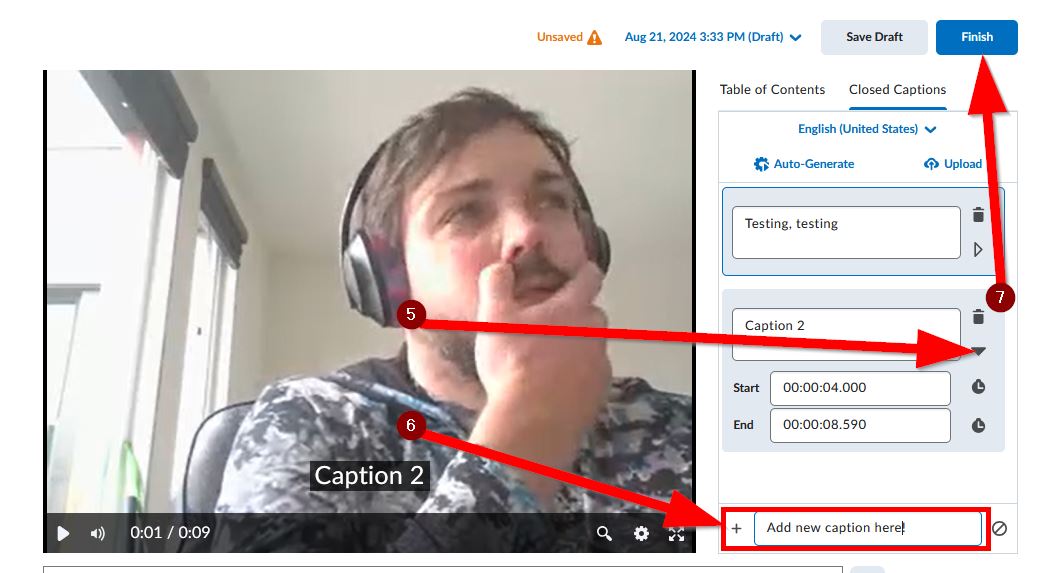Click the Unsaved warning icon
Viewport: 1043px width, 573px height.
pyautogui.click(x=594, y=37)
